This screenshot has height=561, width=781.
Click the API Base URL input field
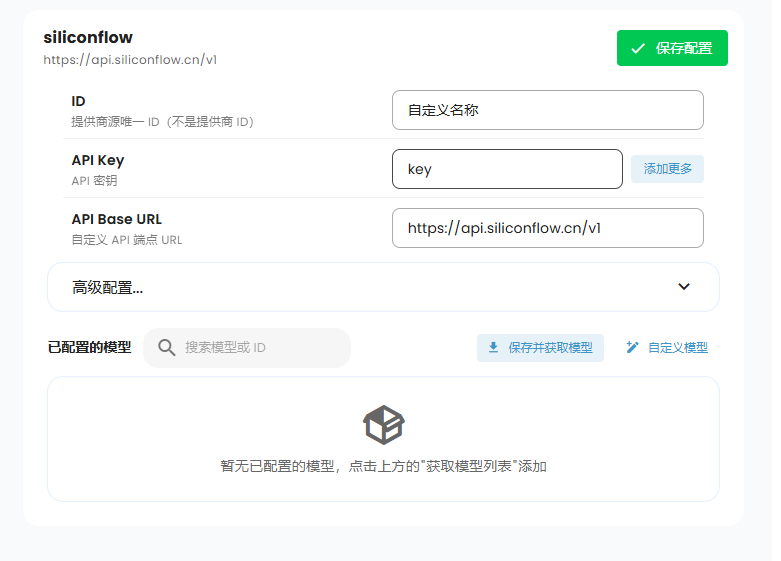[x=547, y=228]
